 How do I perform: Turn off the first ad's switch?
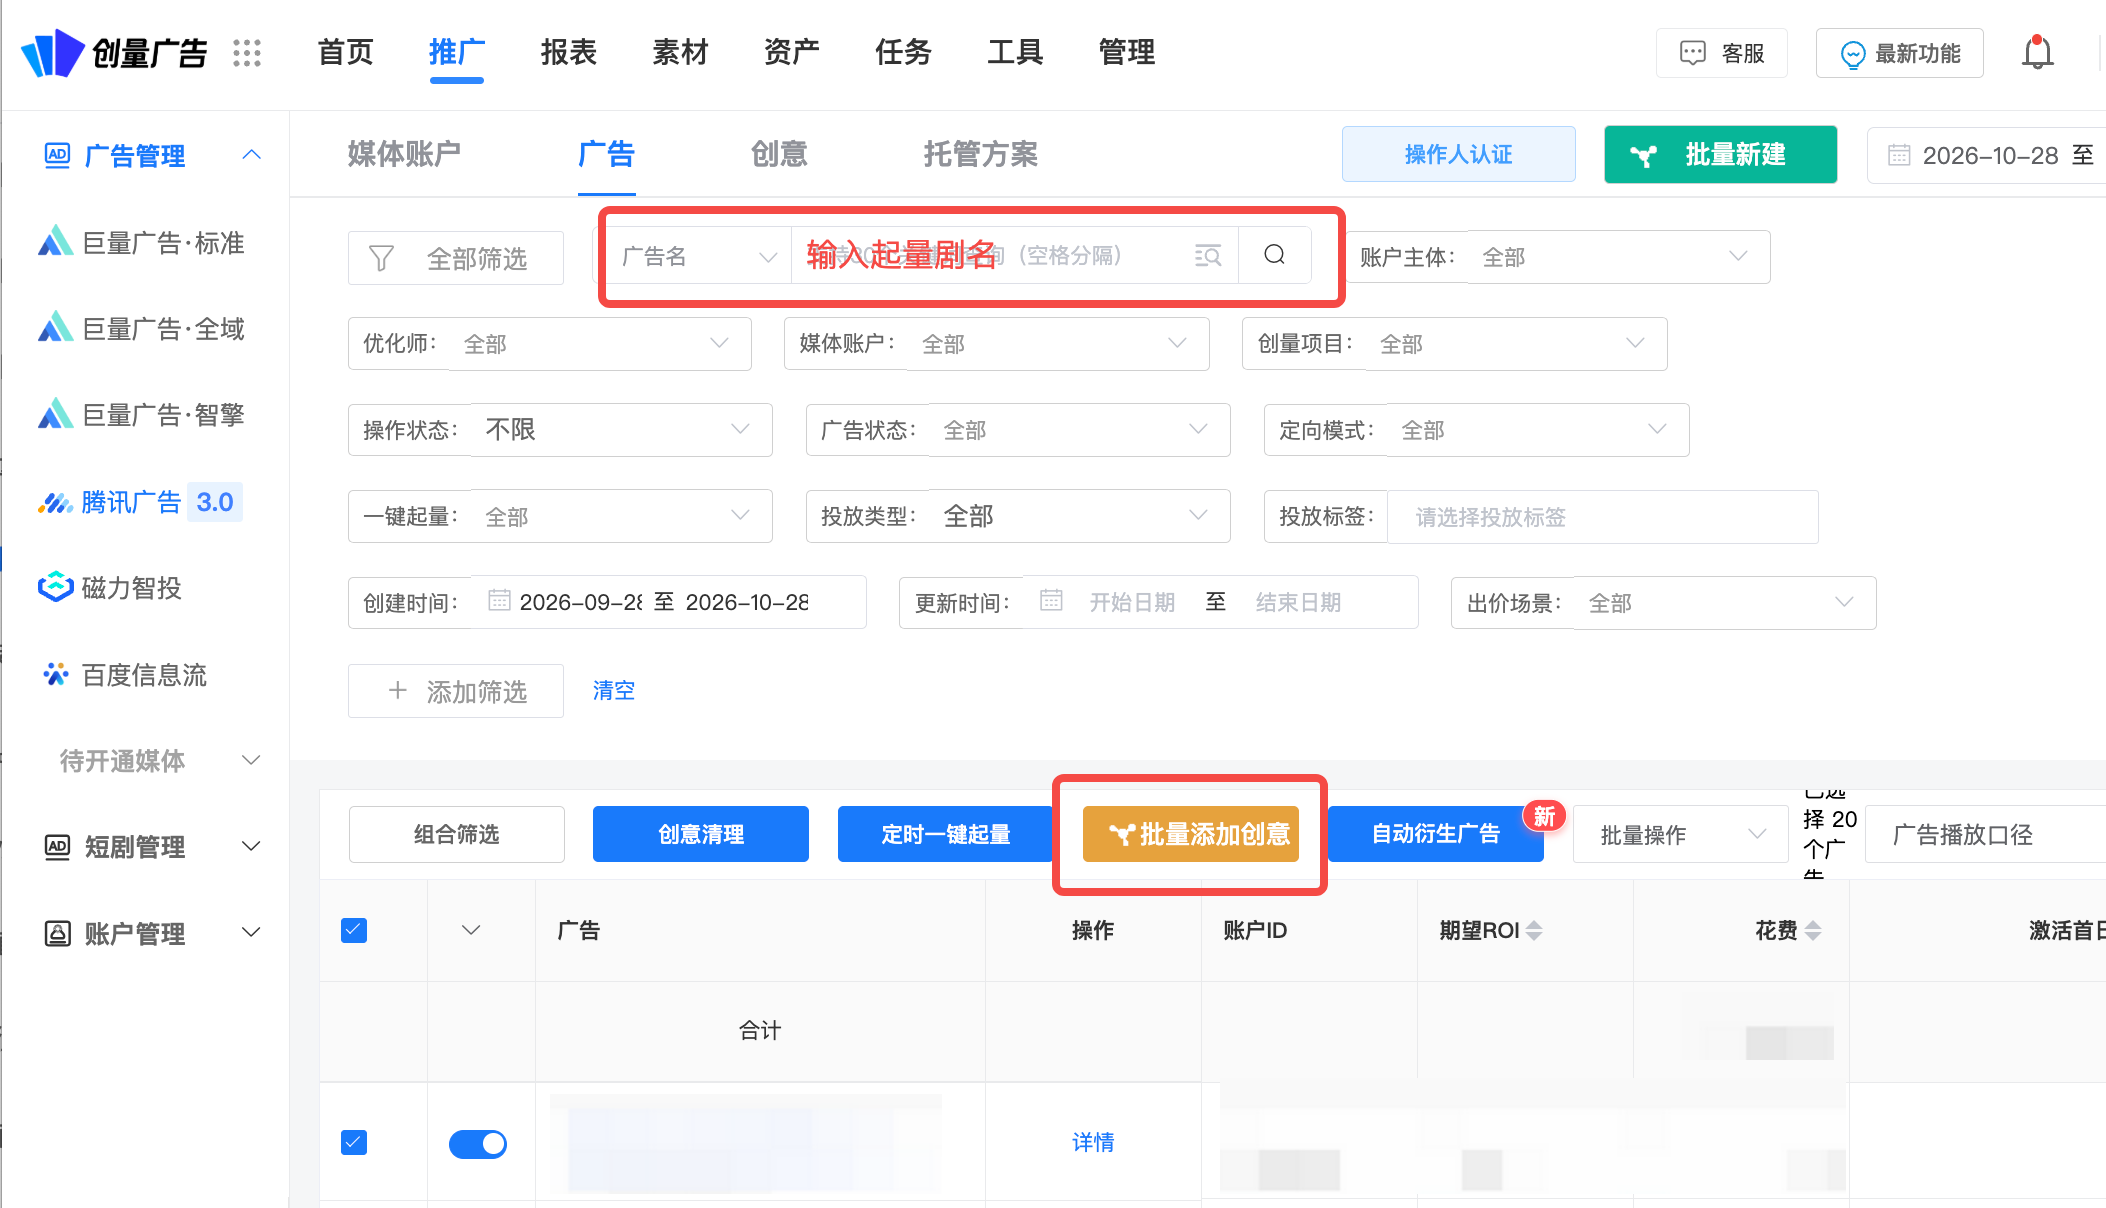coord(478,1144)
